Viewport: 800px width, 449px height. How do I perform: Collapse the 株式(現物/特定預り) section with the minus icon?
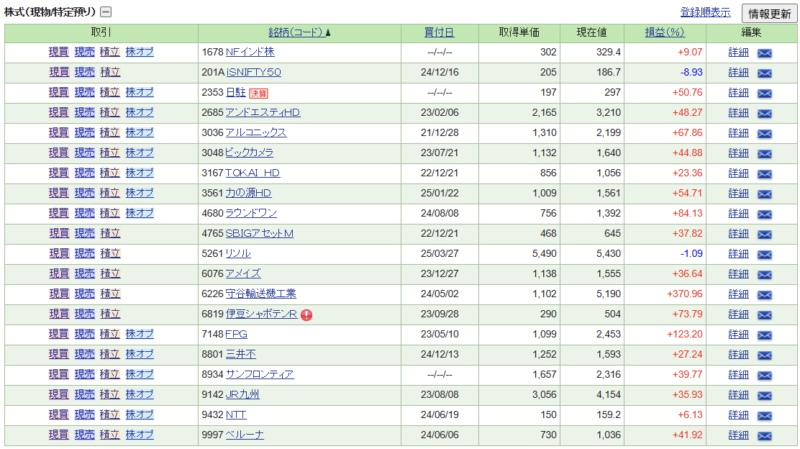tap(106, 12)
